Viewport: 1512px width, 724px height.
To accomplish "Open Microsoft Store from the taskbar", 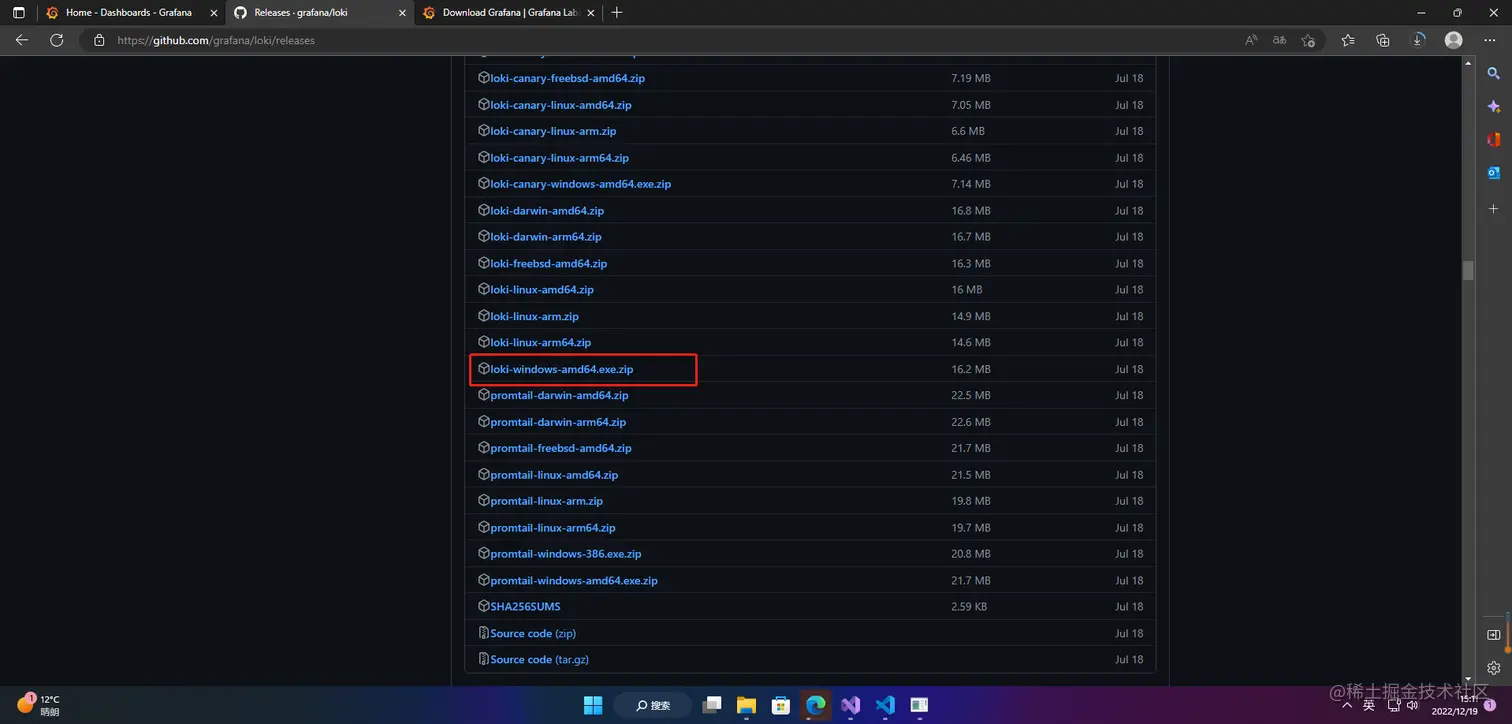I will click(x=781, y=705).
